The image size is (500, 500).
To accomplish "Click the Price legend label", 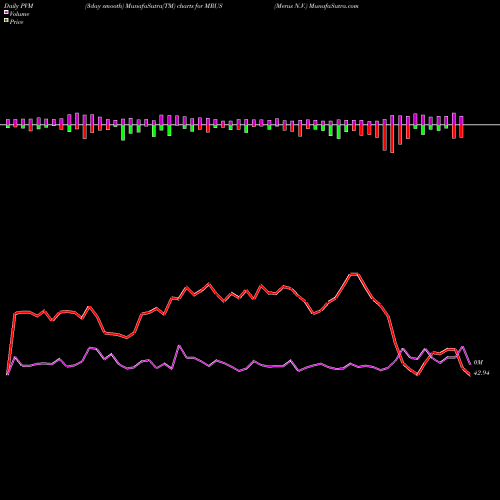I will [16, 22].
